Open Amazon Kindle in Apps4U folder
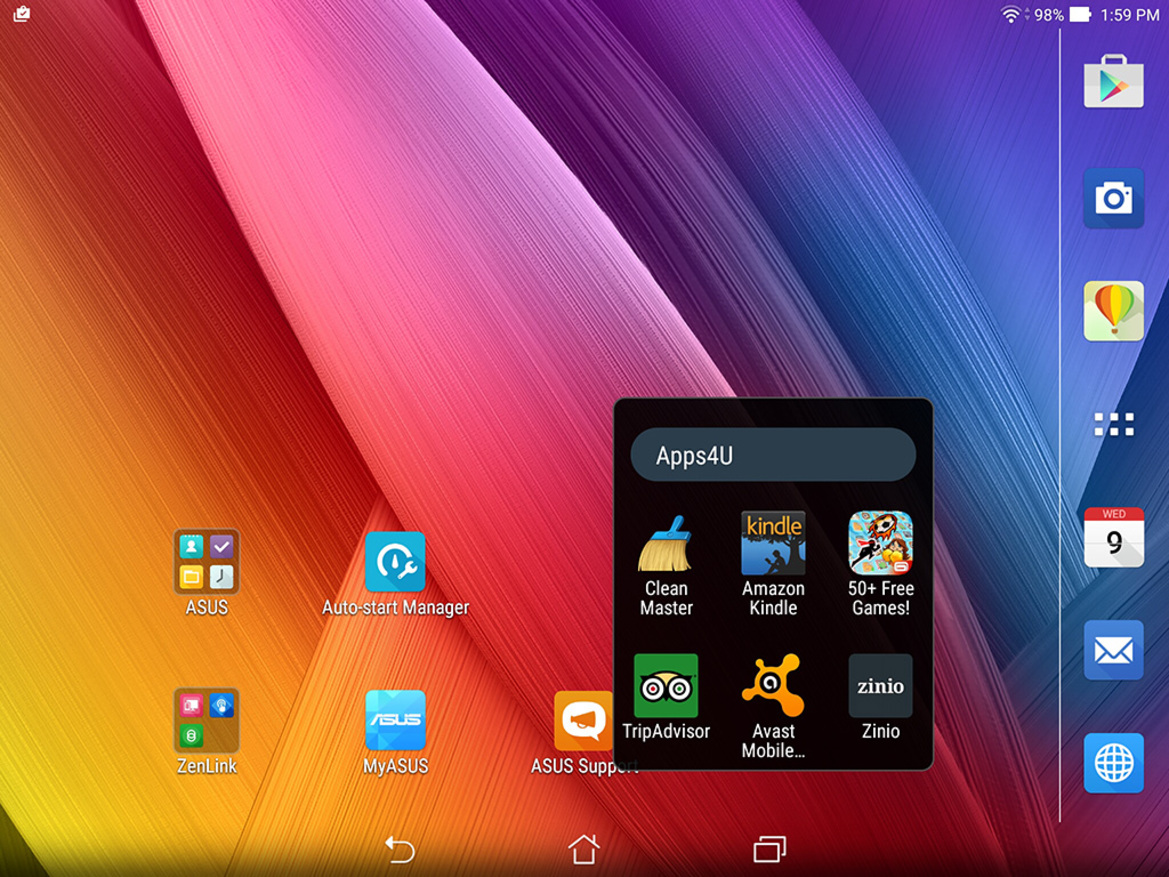 773,564
